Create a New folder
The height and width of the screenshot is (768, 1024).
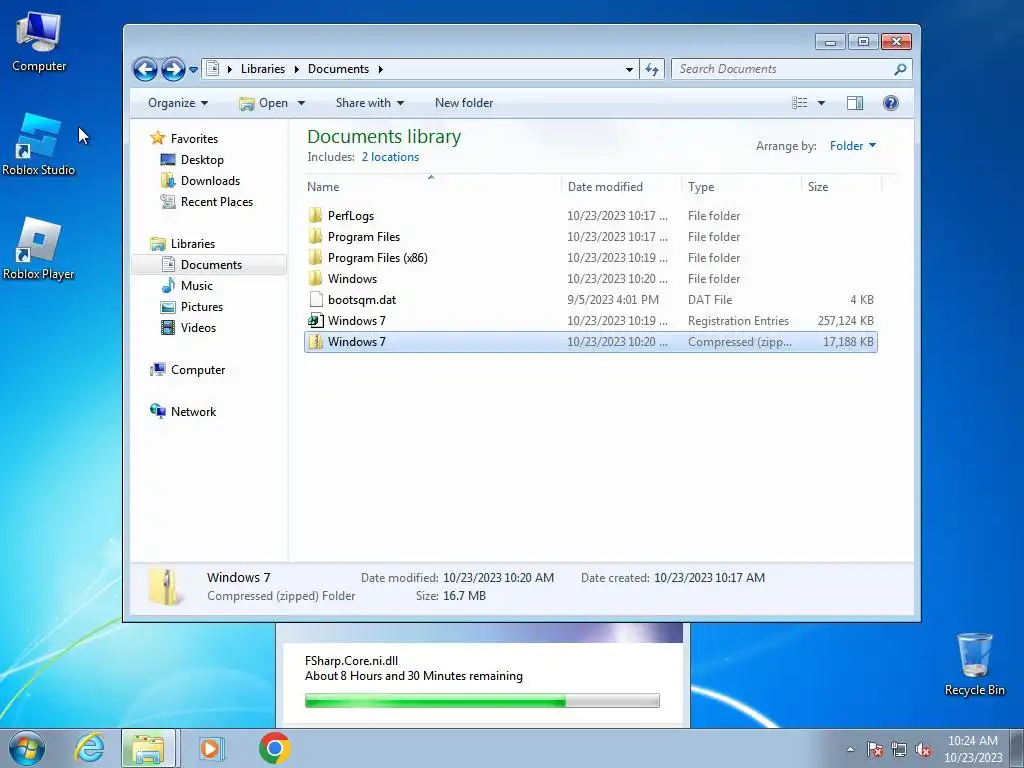pos(464,103)
